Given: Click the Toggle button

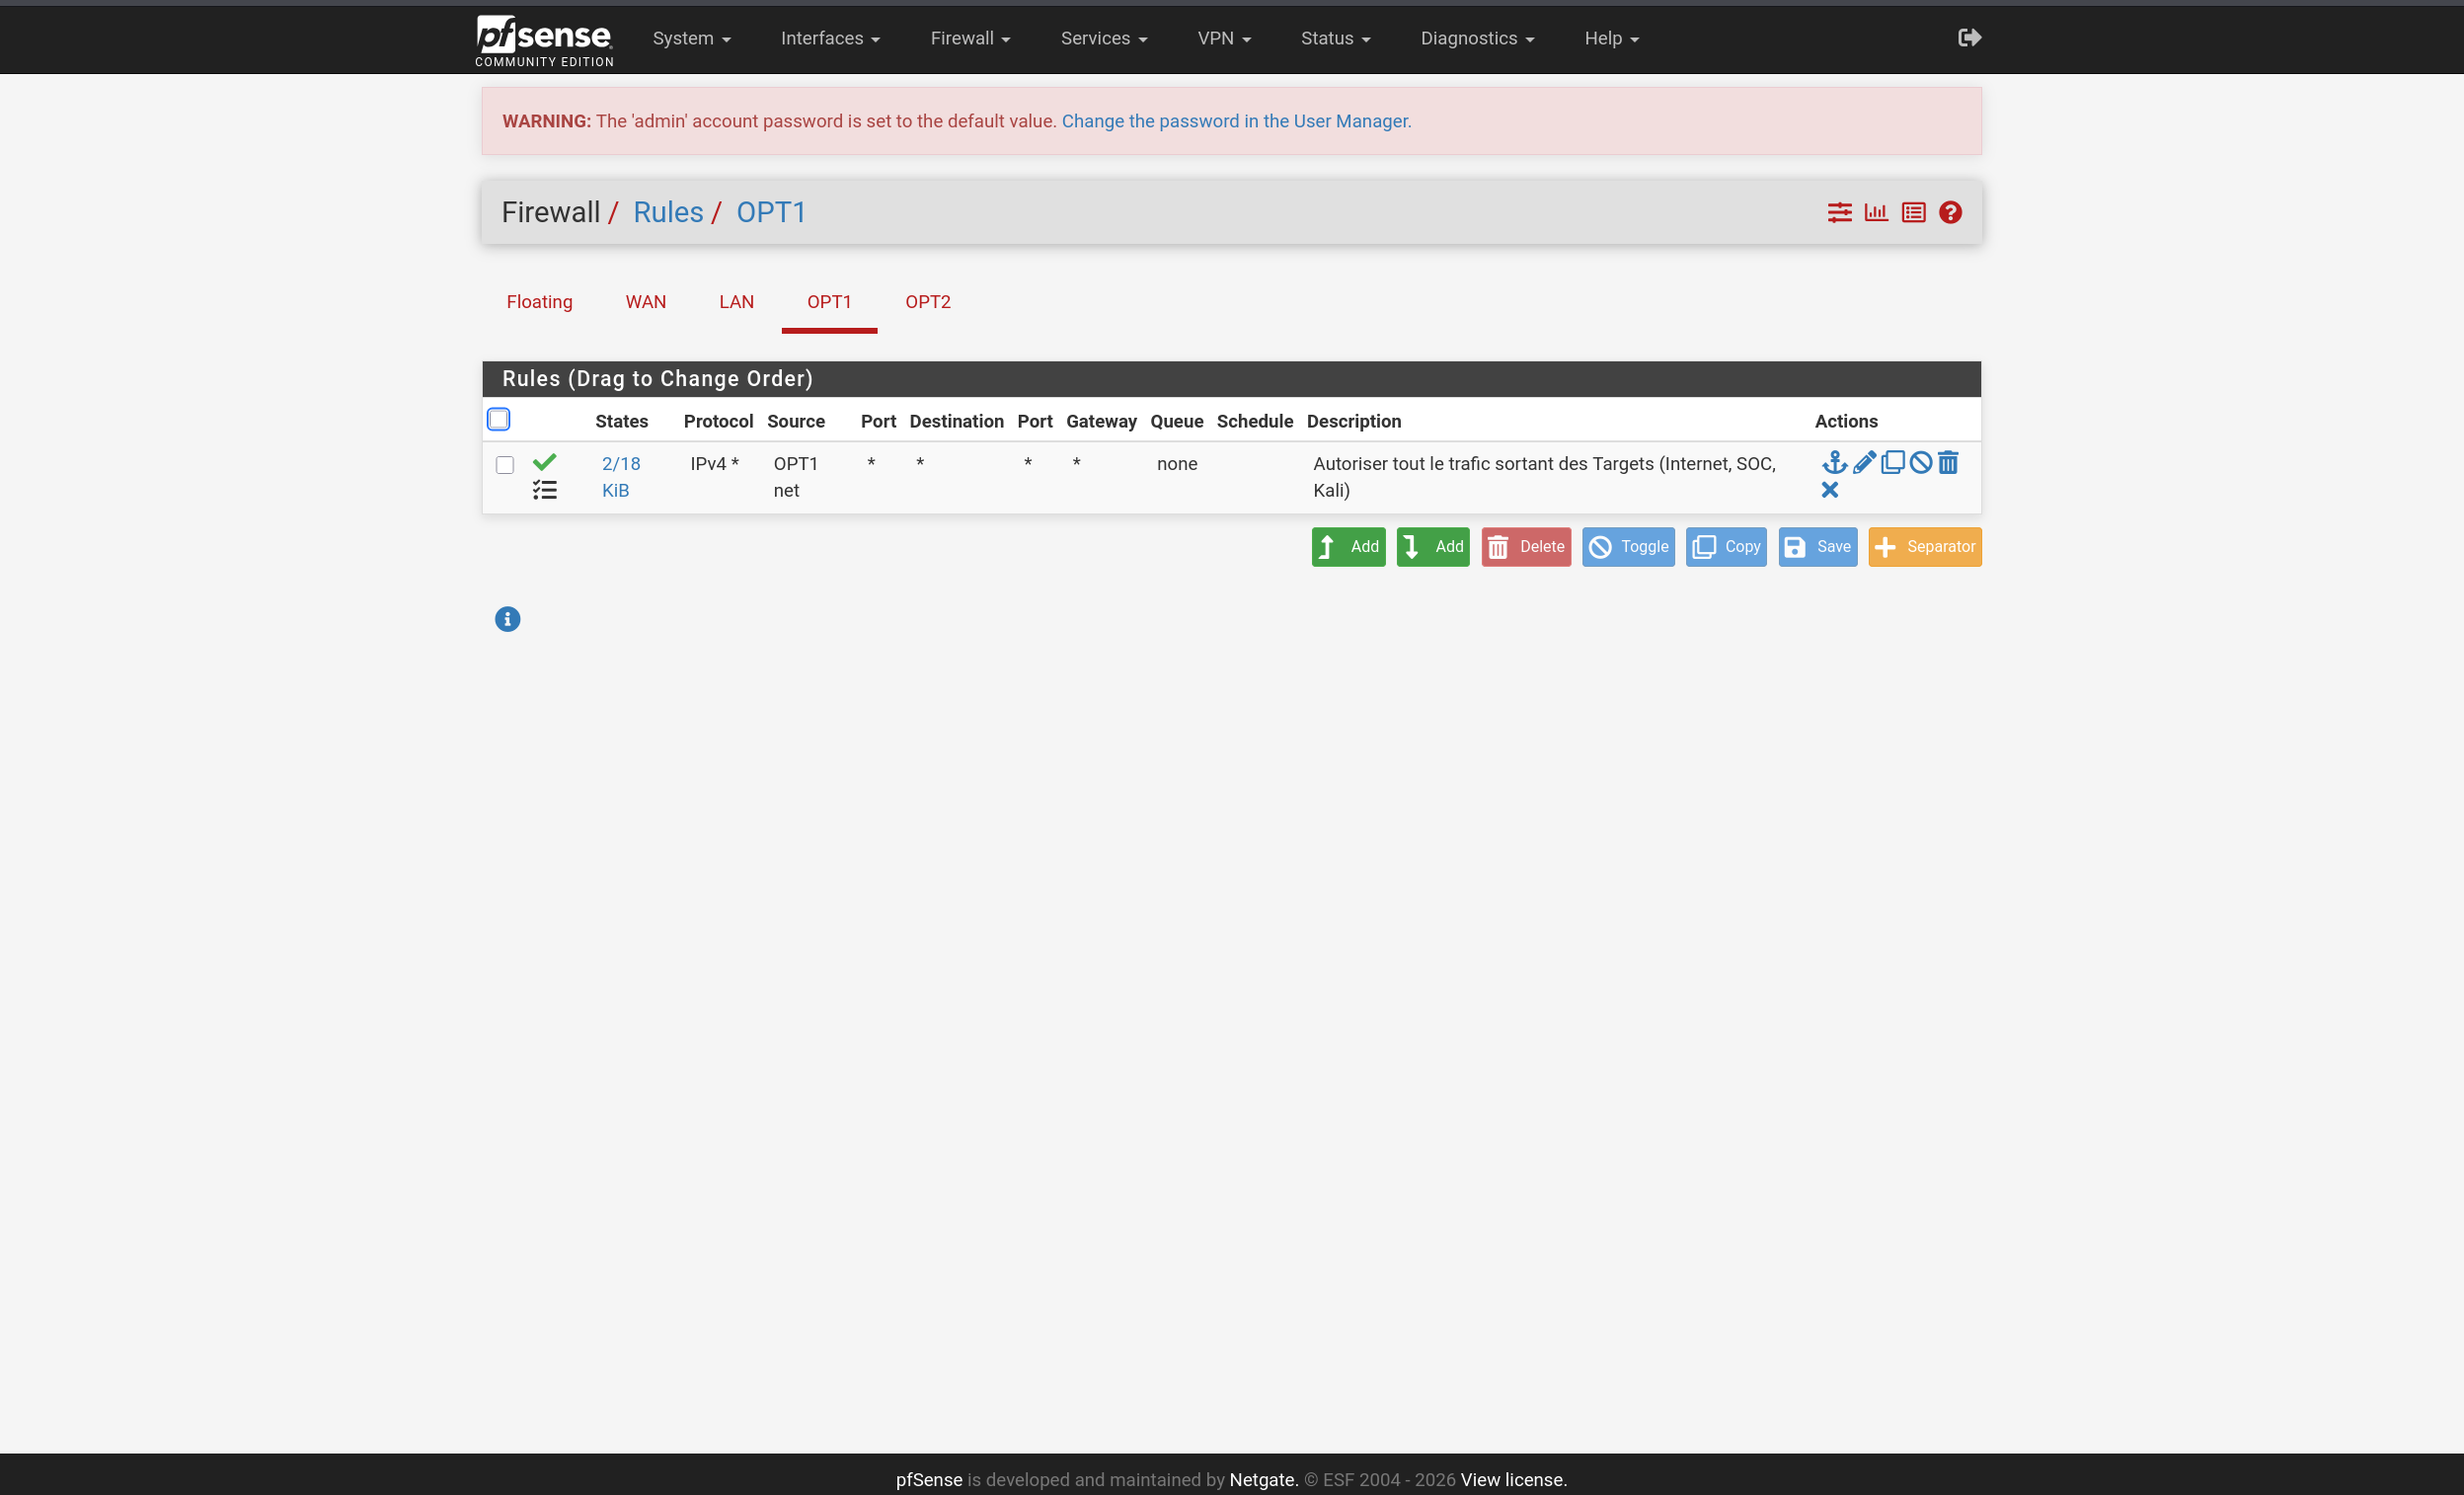Looking at the screenshot, I should point(1628,547).
